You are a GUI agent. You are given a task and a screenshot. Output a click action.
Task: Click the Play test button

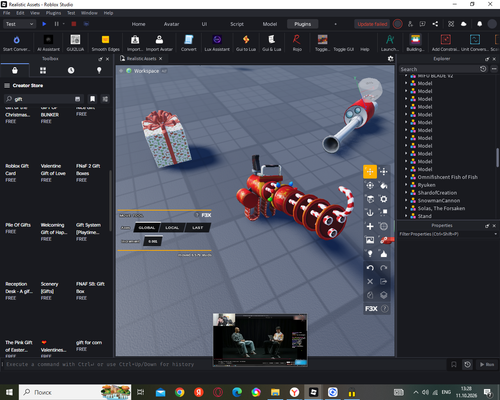click(x=44, y=24)
